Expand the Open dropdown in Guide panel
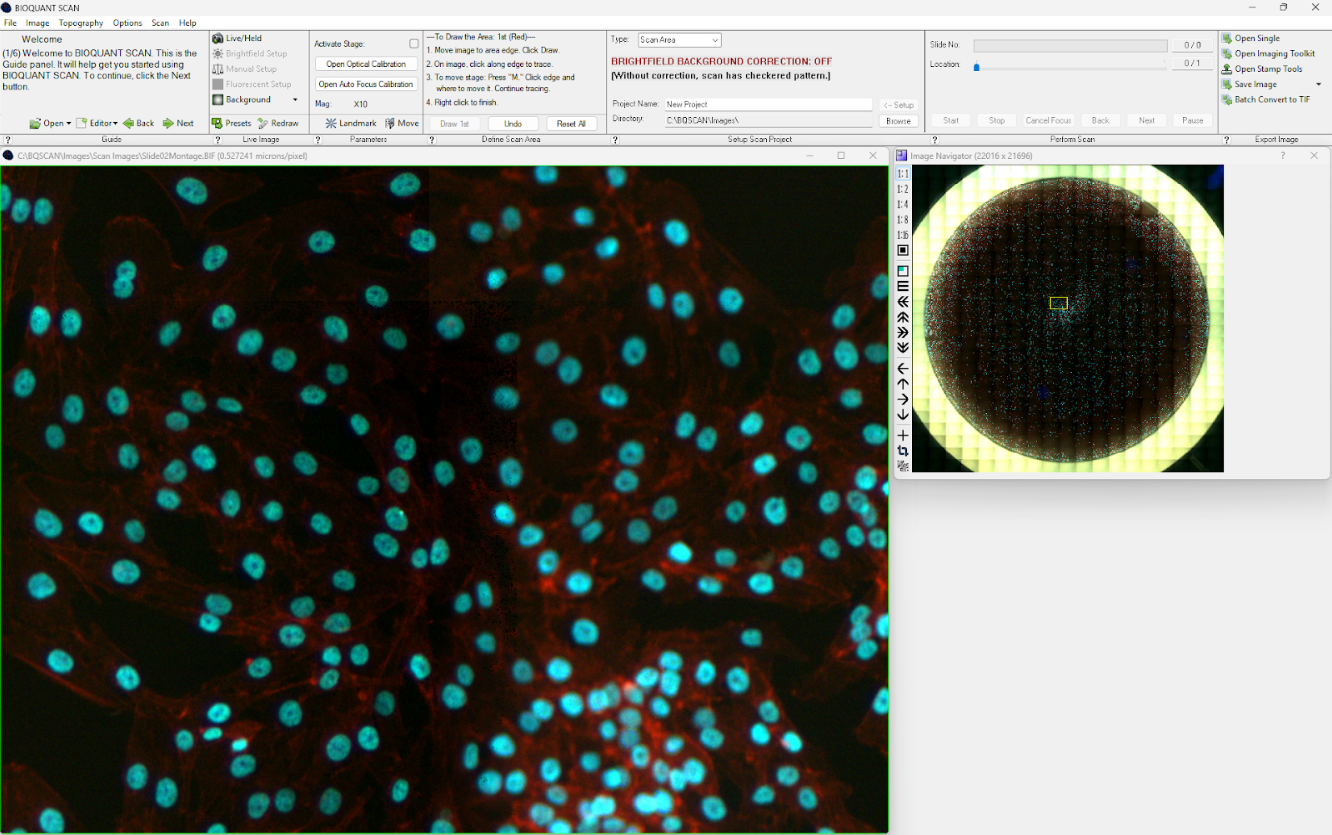The height and width of the screenshot is (835, 1332). (x=67, y=123)
